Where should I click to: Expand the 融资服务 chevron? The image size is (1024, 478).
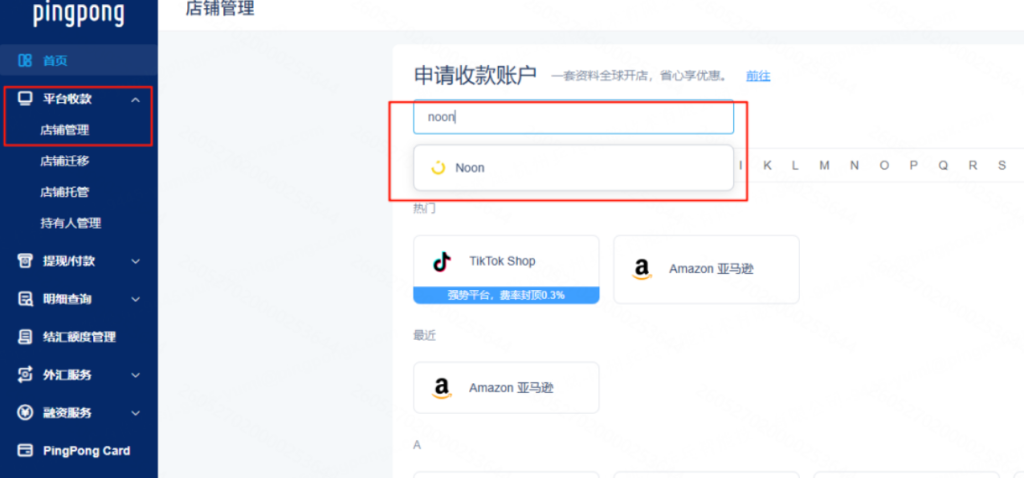coord(136,413)
